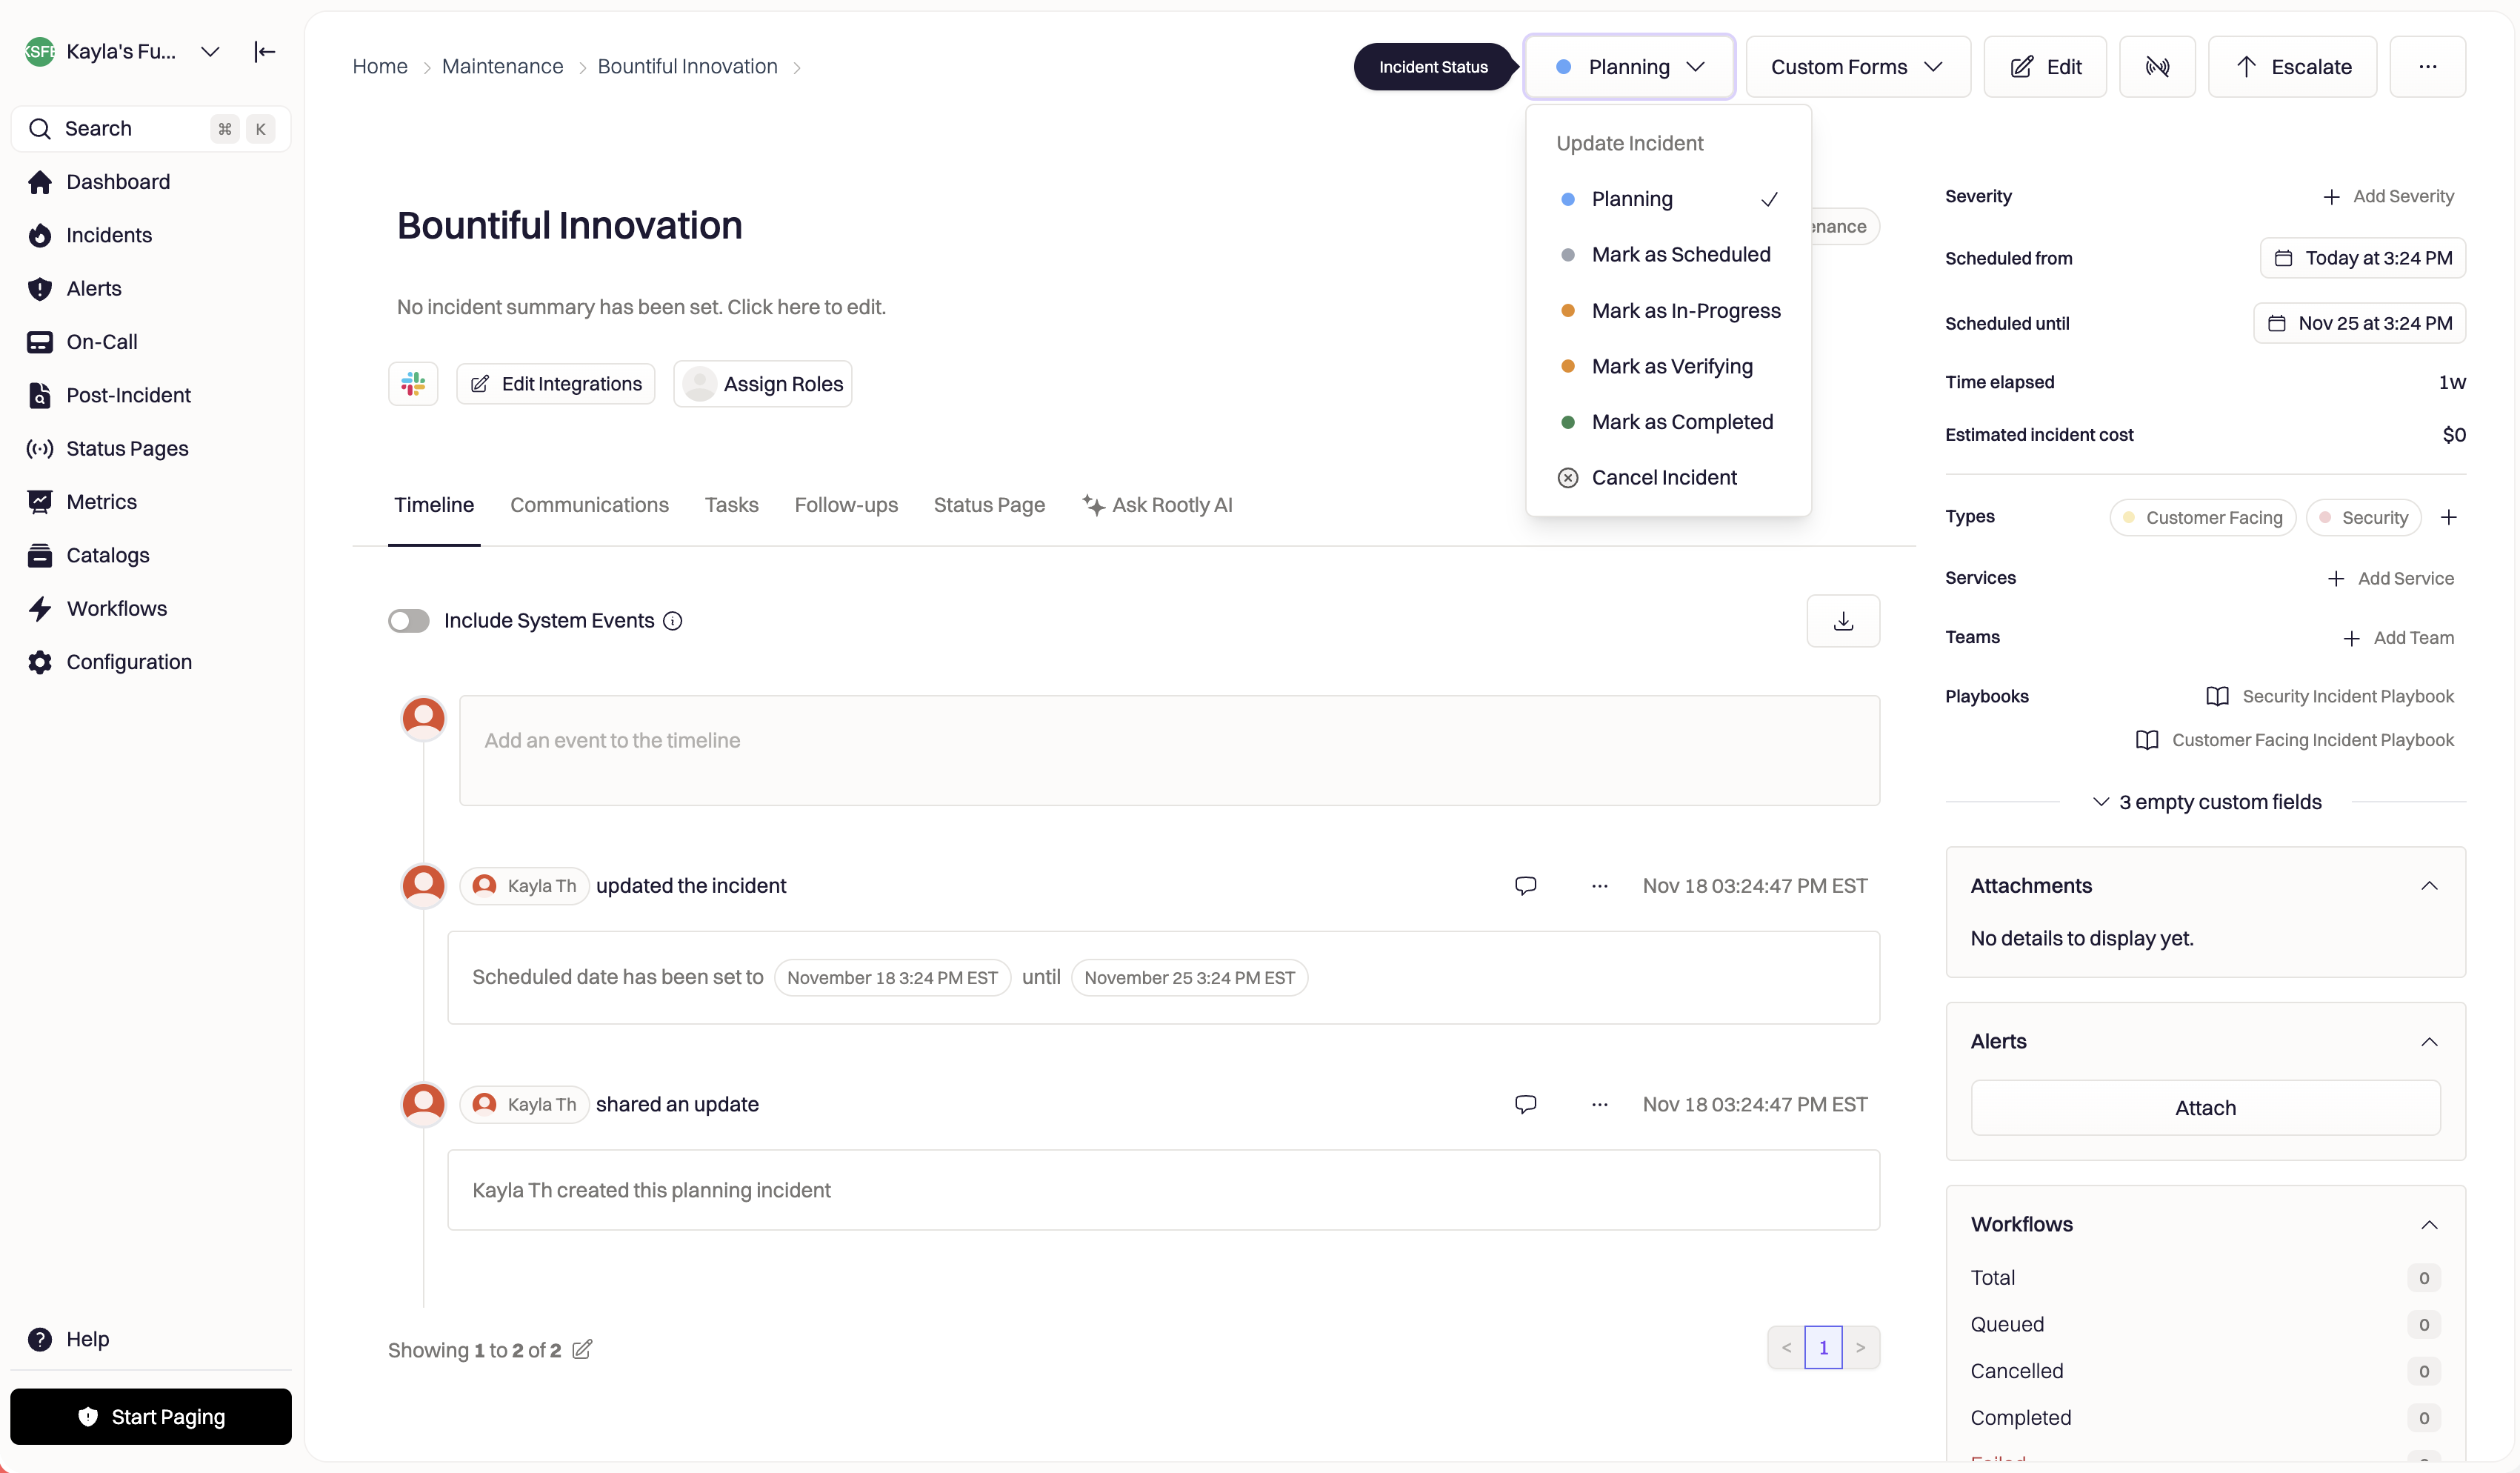Click the Slack integration icon

(x=413, y=384)
